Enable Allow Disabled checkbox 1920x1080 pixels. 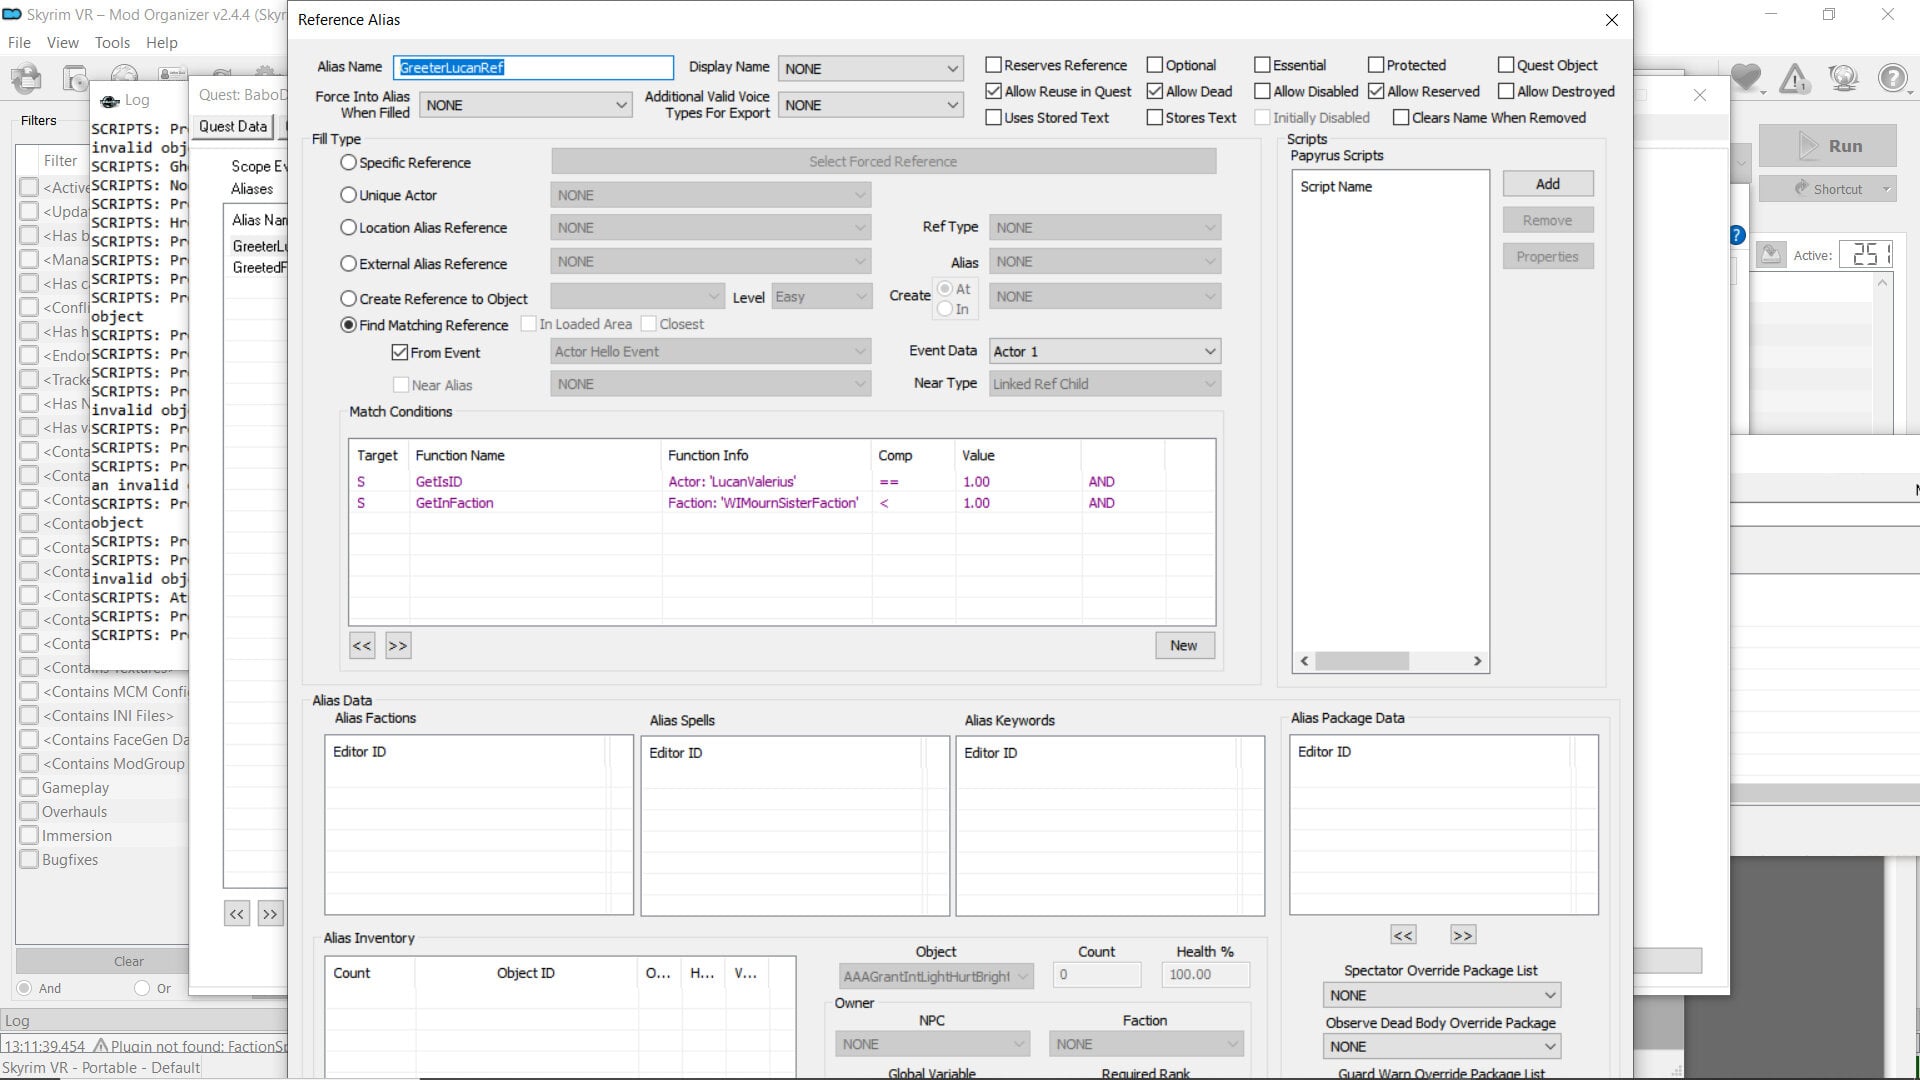[1262, 91]
